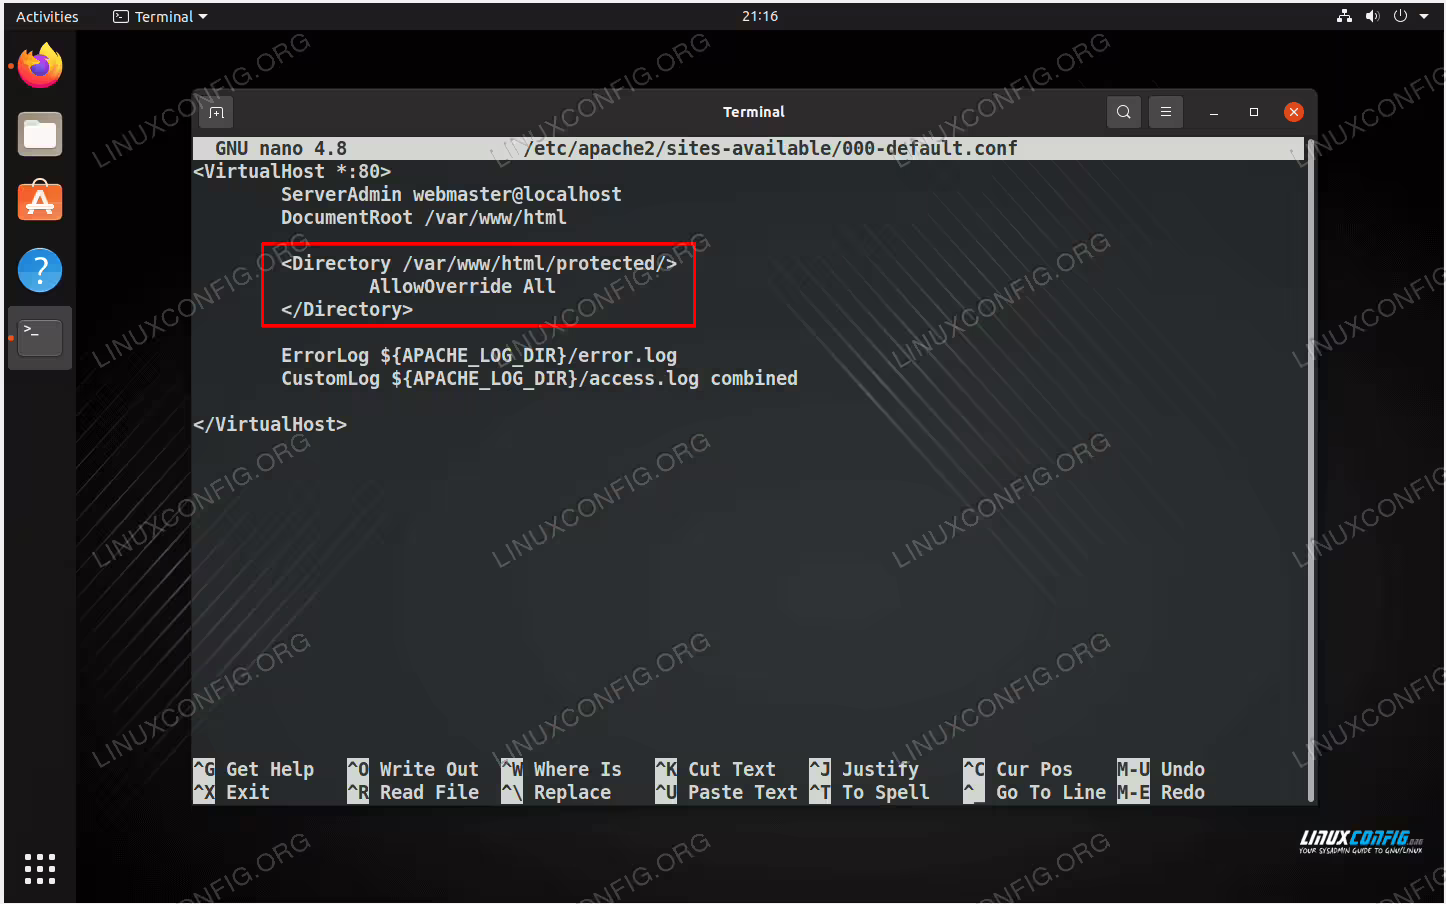Click the ServerAdmin webmaster@localhost line

[x=451, y=194]
